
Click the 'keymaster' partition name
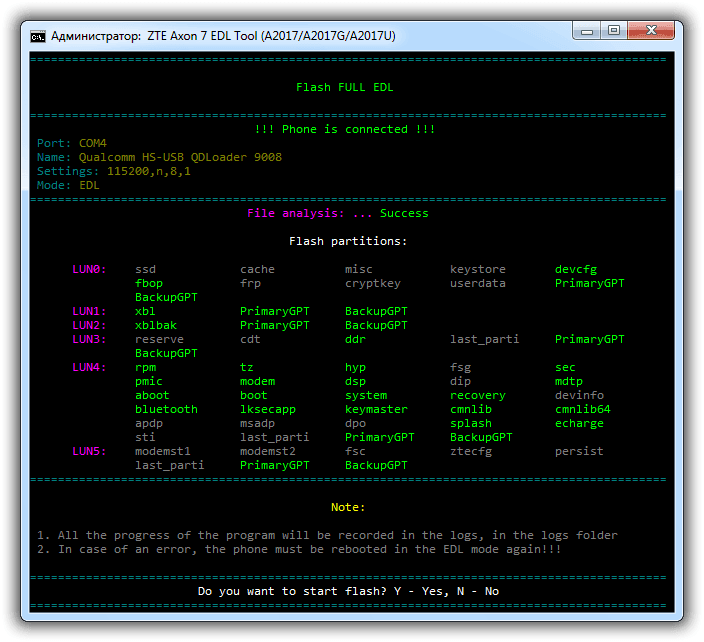click(376, 409)
